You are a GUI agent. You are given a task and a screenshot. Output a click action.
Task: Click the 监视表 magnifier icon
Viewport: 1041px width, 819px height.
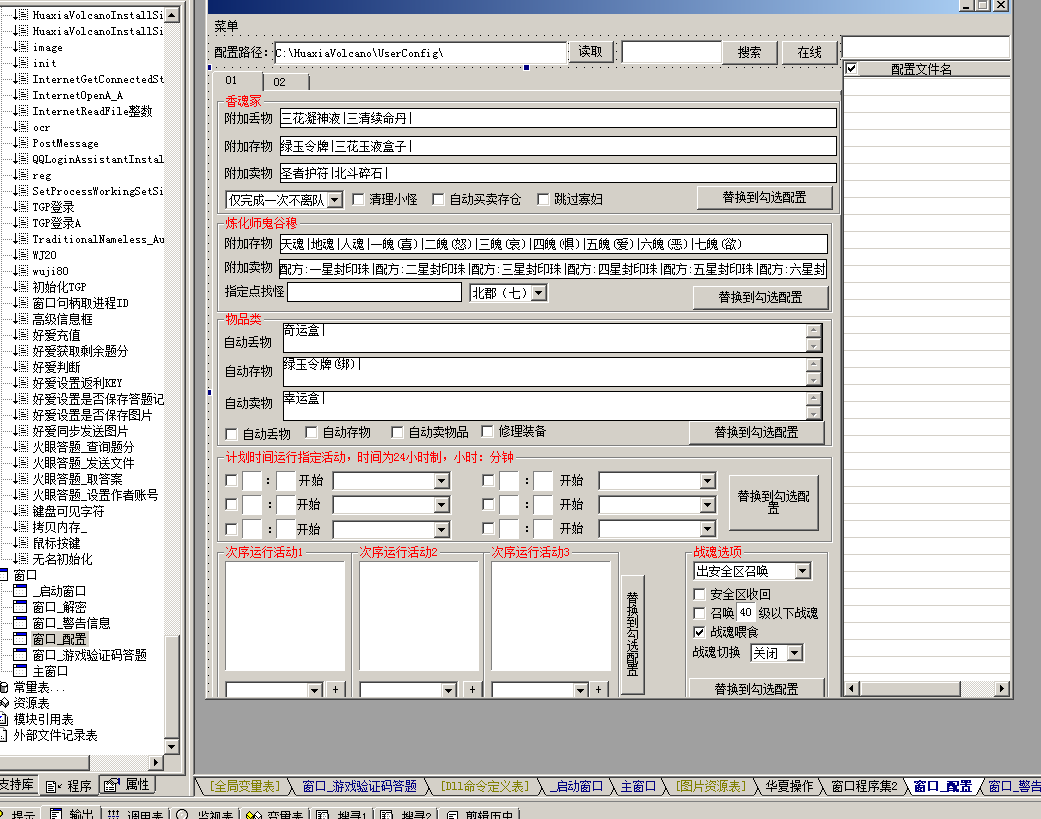click(183, 814)
